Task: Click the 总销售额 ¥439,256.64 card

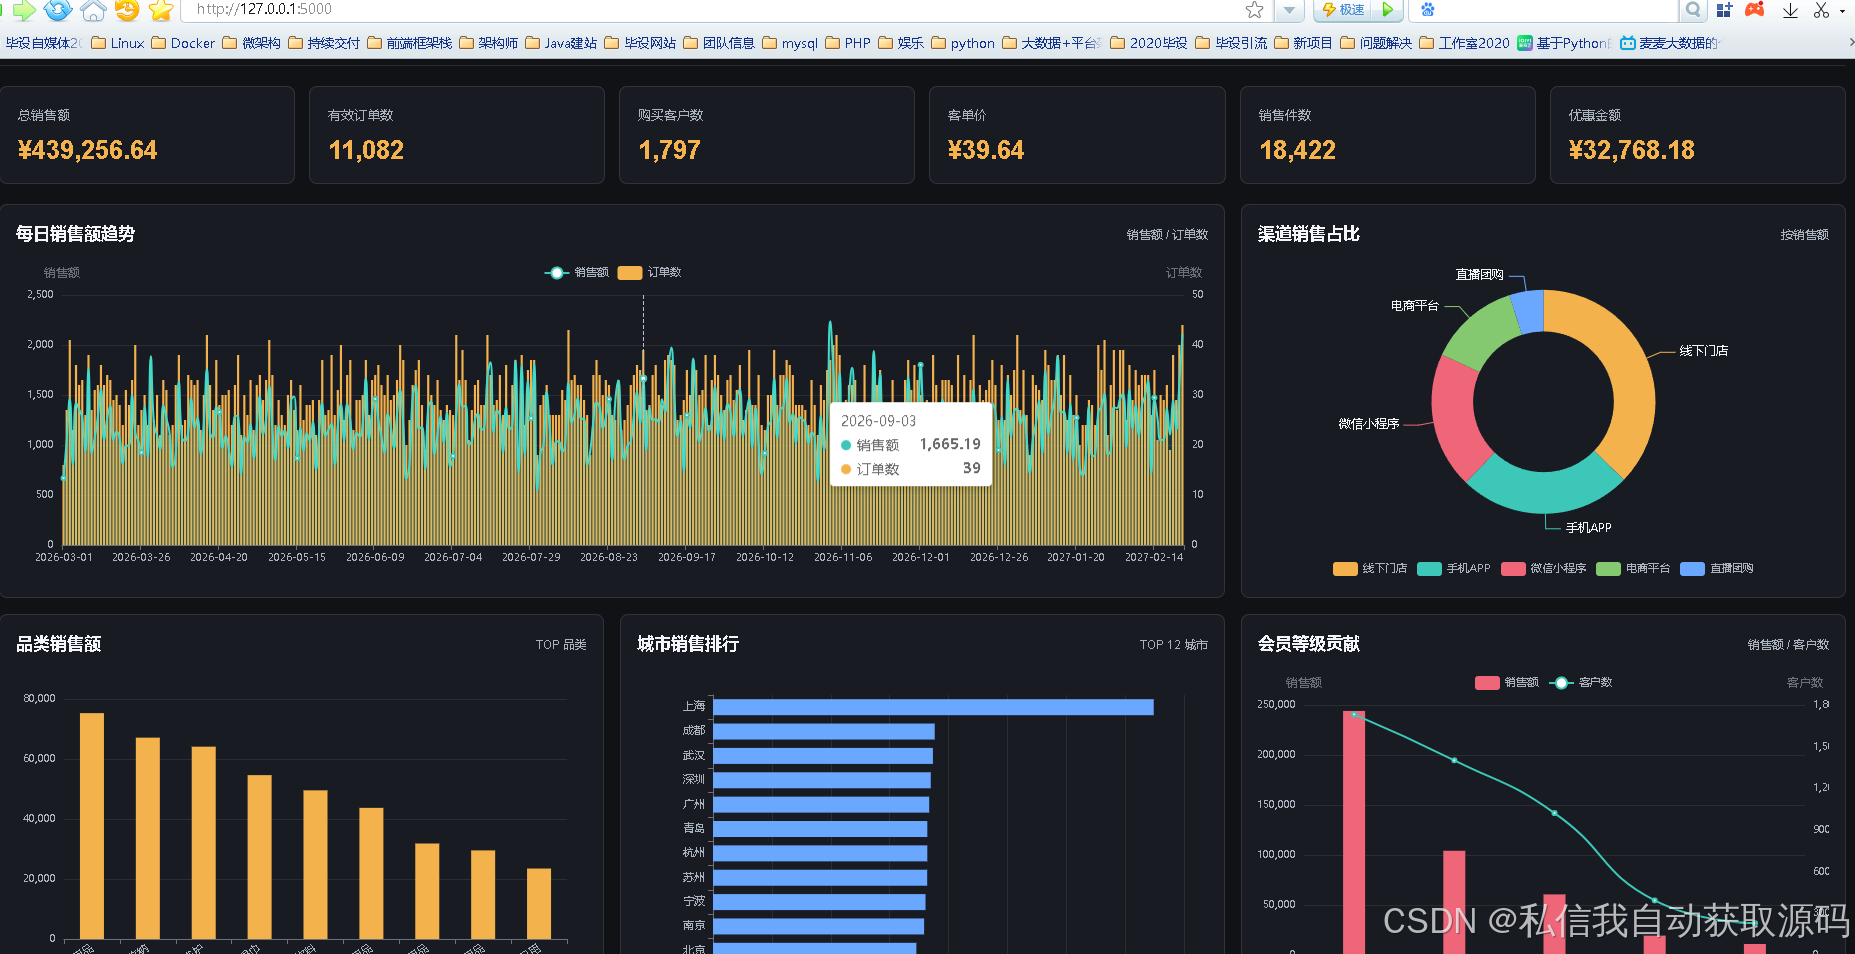Action: click(x=147, y=135)
